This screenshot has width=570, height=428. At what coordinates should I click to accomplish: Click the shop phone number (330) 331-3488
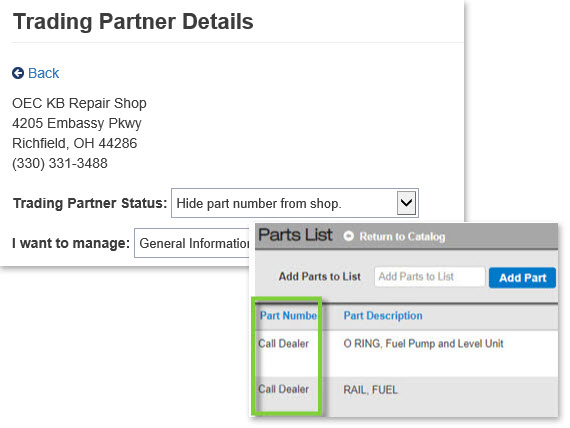point(60,164)
